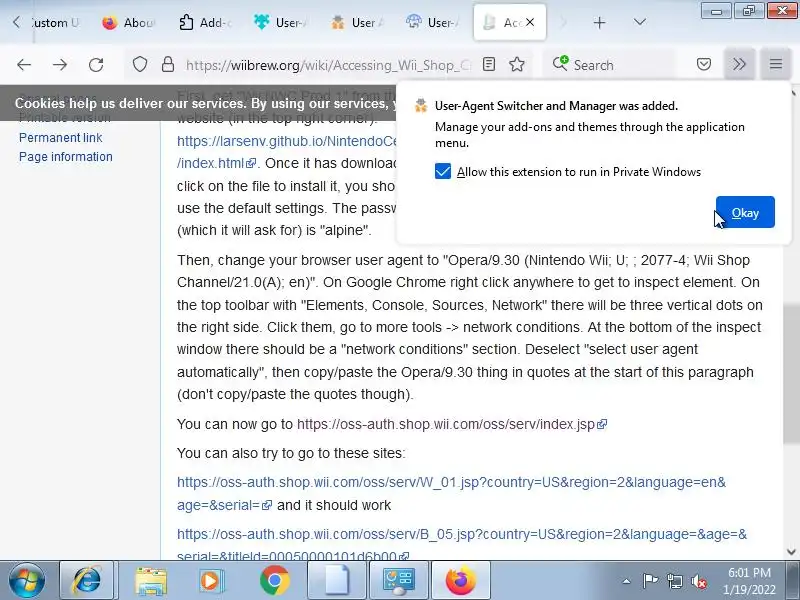800x600 pixels.
Task: Open the Windows Start menu orb
Action: coord(26,580)
